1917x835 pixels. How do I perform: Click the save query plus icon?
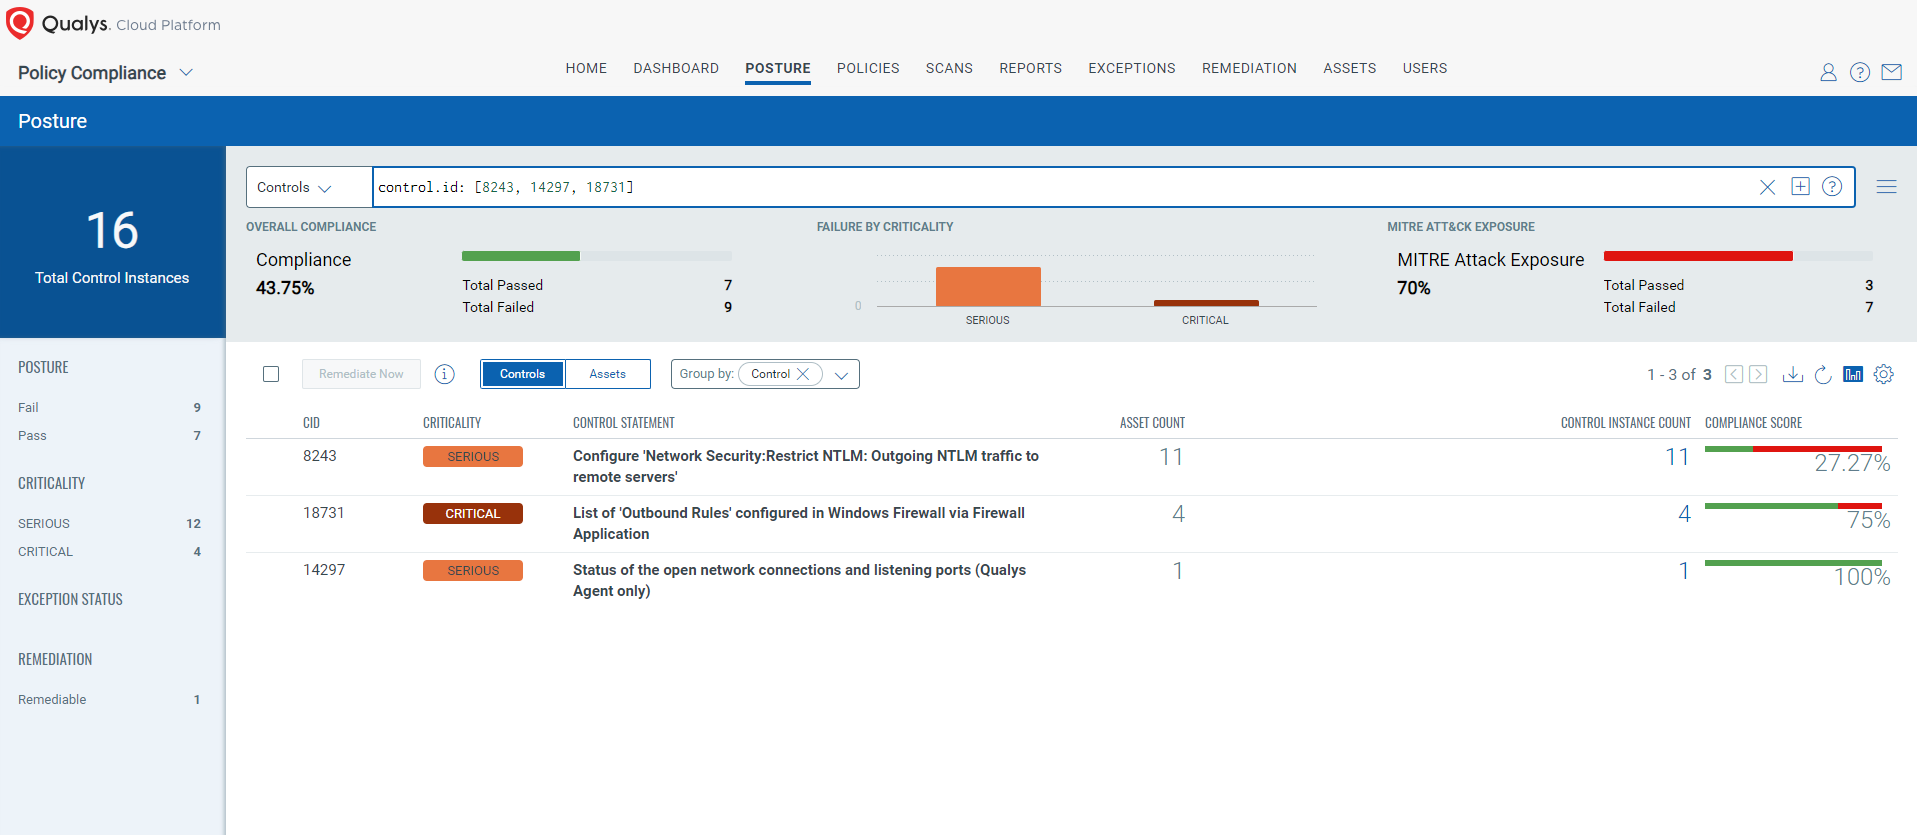point(1801,186)
